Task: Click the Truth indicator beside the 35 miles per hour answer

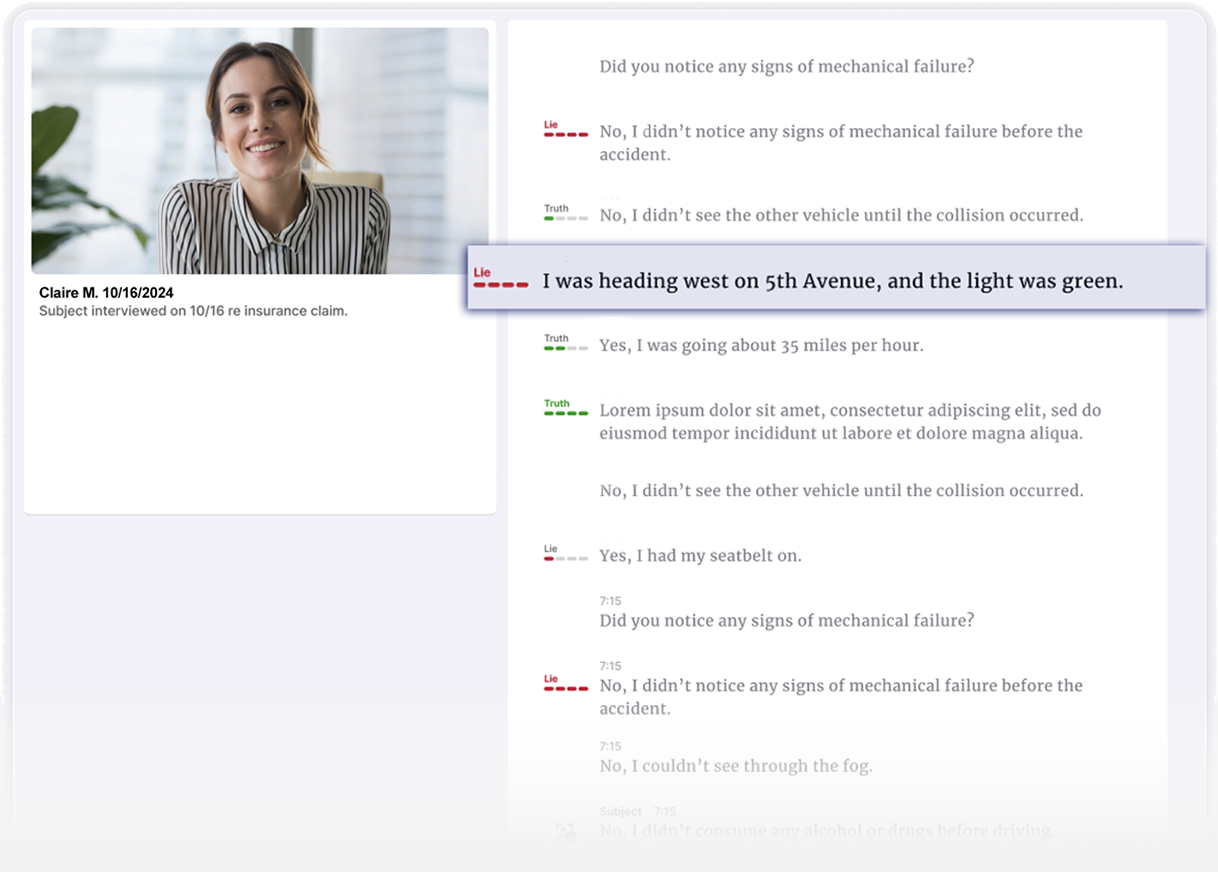Action: pyautogui.click(x=565, y=343)
